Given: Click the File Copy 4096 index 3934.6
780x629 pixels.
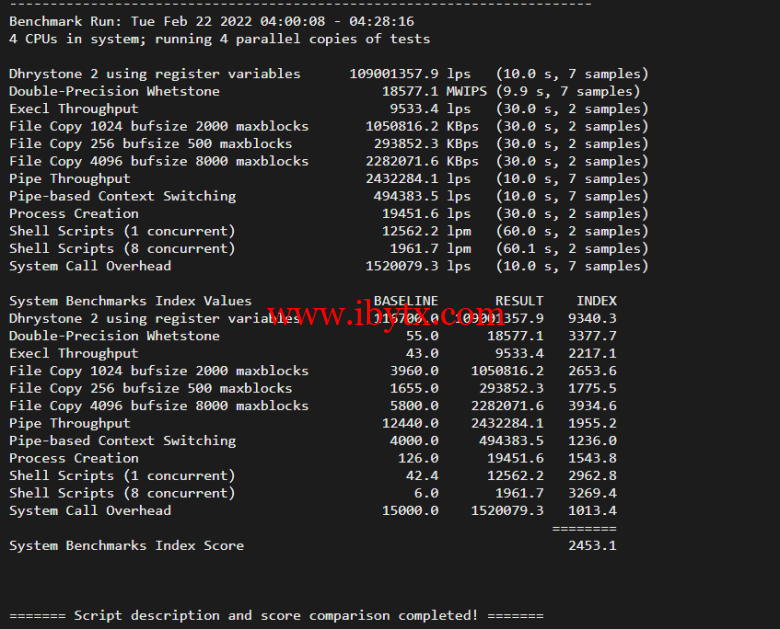Looking at the screenshot, I should (x=592, y=406).
